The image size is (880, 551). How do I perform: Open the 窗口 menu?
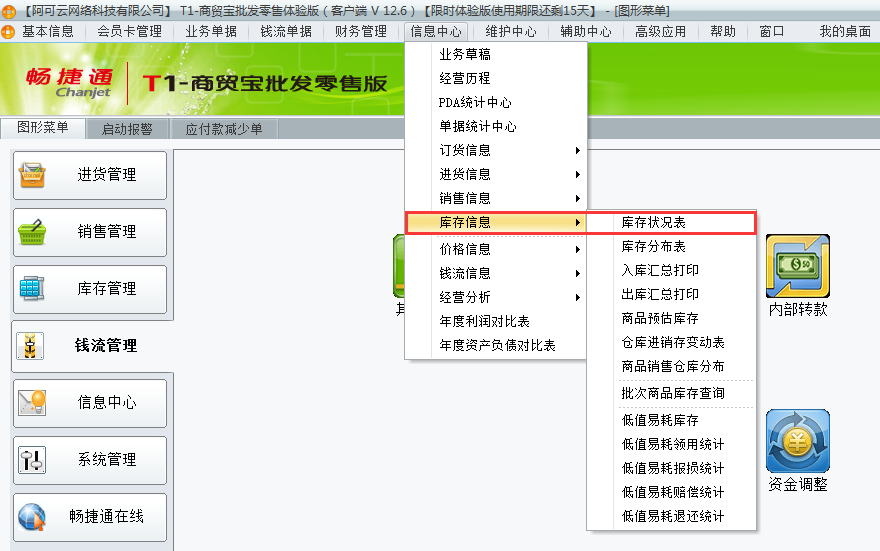[772, 31]
